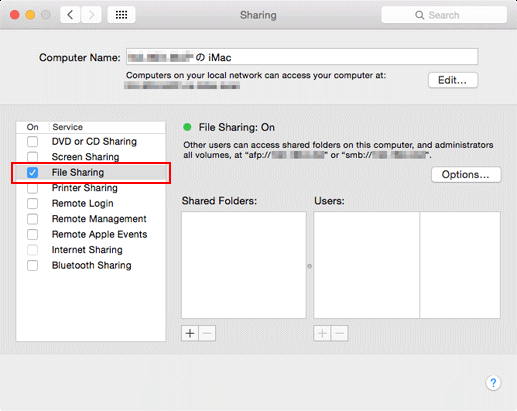Minimize the Sharing window
The height and width of the screenshot is (411, 517).
(x=30, y=15)
